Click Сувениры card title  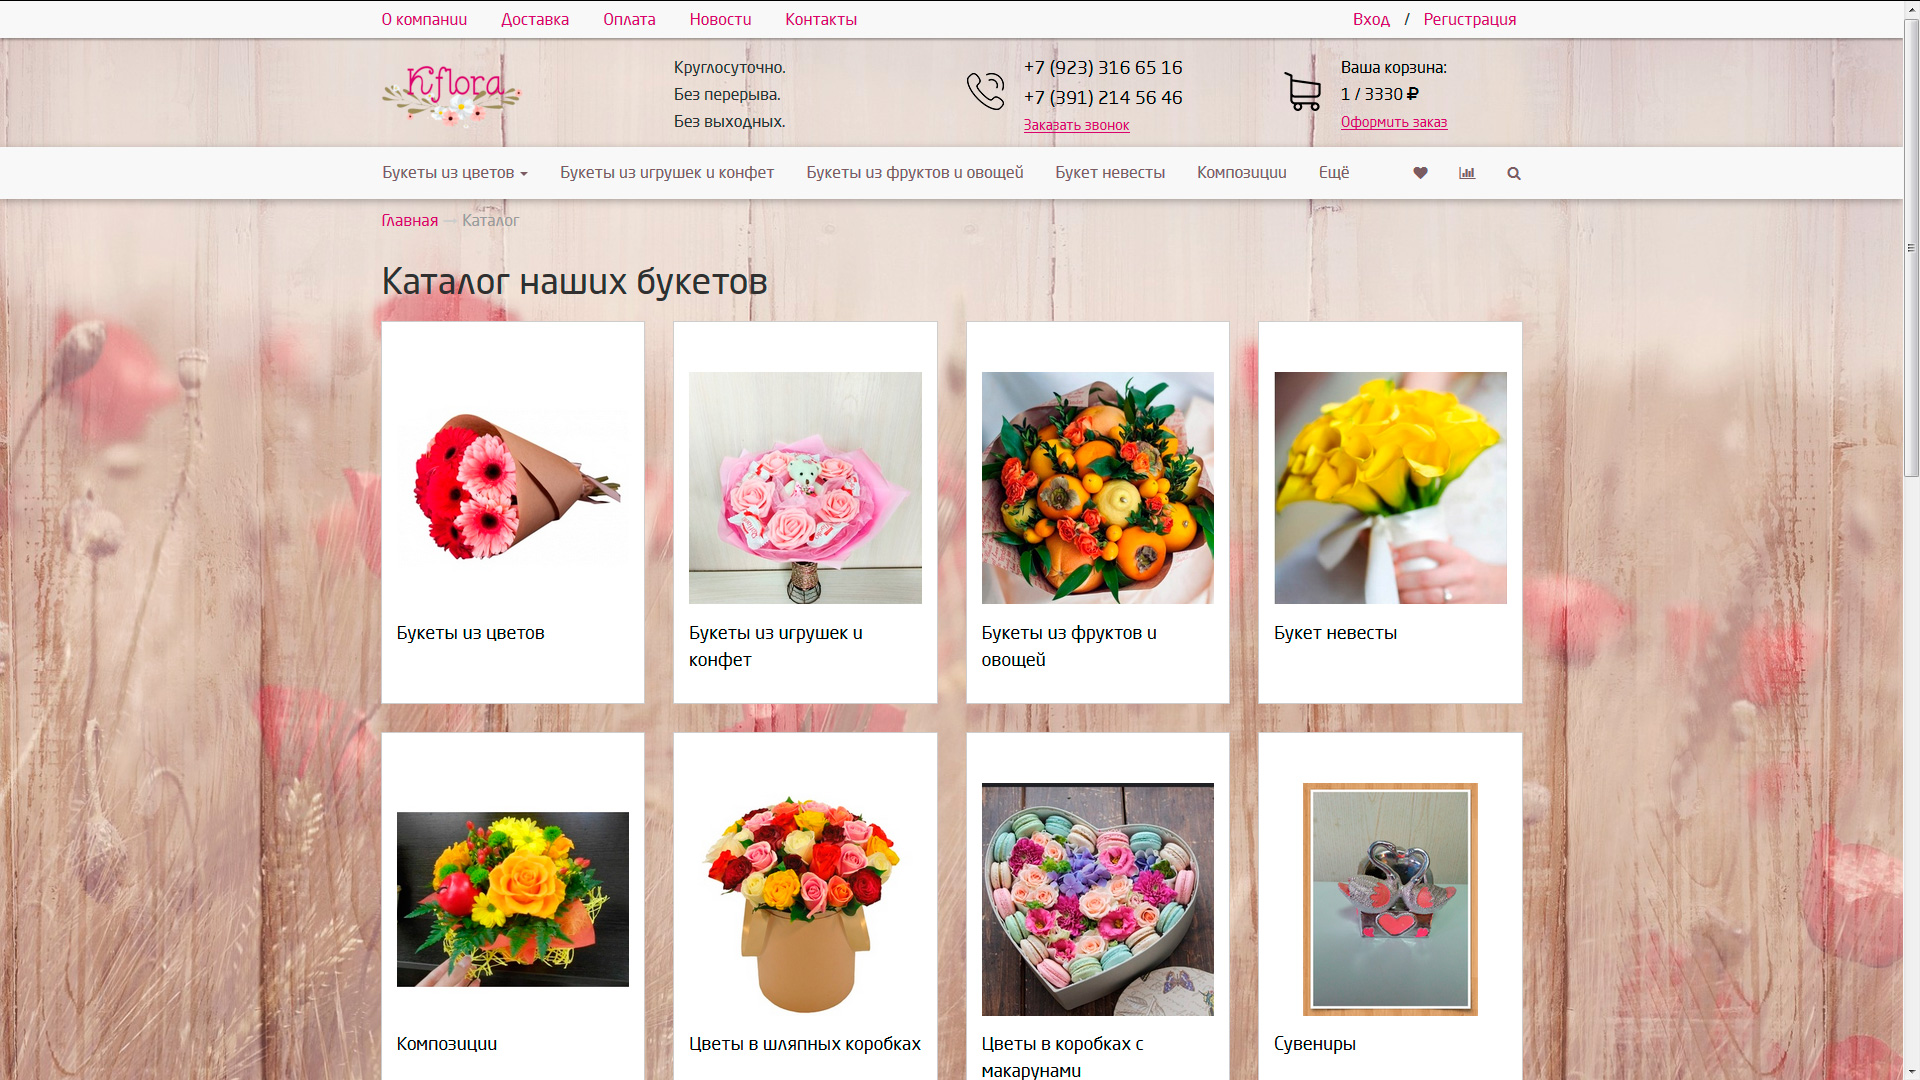coord(1315,1044)
